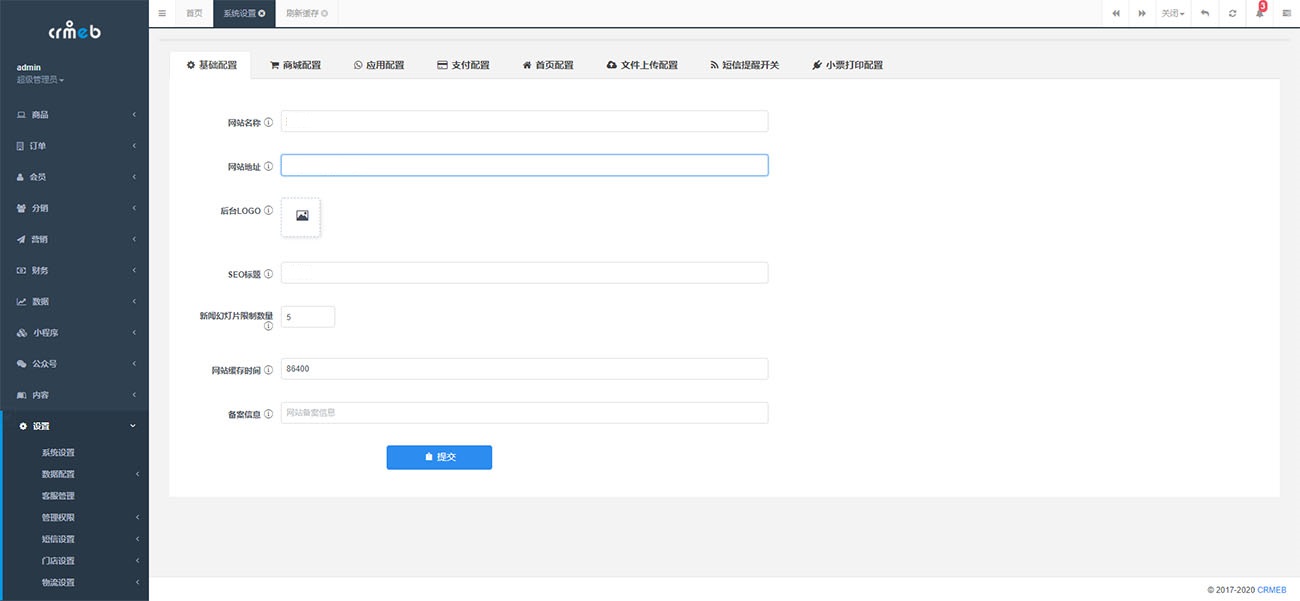This screenshot has width=1300, height=601.
Task: Upload image via 后台LOGO picture placeholder
Action: pyautogui.click(x=301, y=217)
